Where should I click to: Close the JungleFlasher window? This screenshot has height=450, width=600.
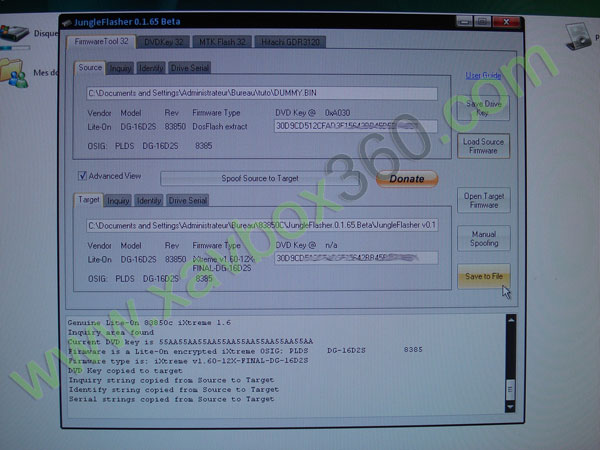[506, 22]
